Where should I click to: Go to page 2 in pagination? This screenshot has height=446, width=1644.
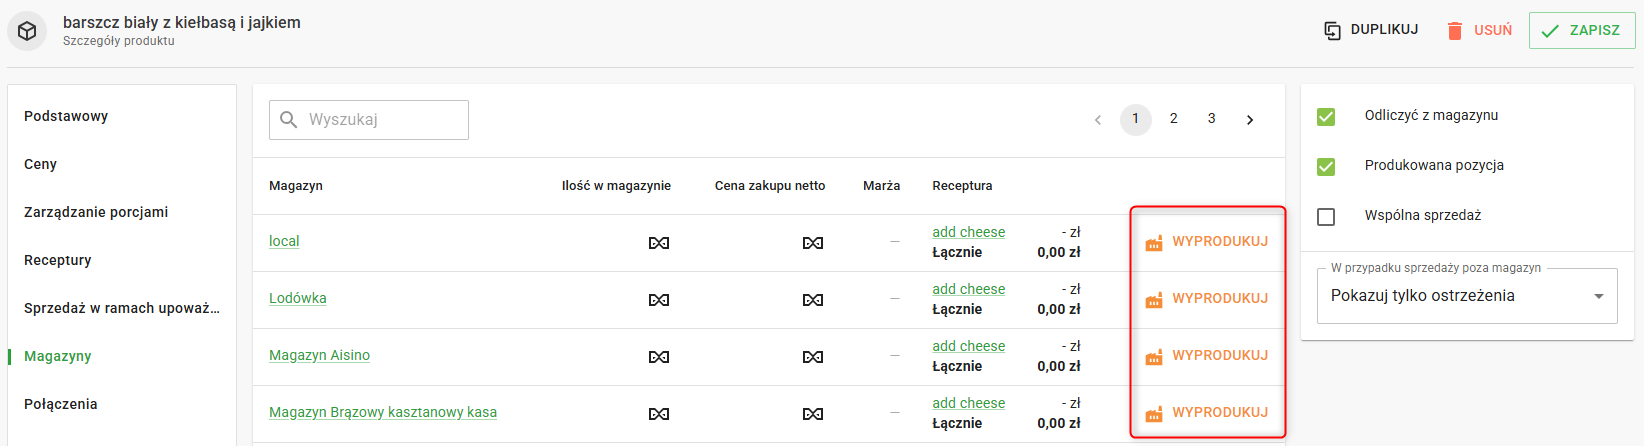click(1174, 119)
